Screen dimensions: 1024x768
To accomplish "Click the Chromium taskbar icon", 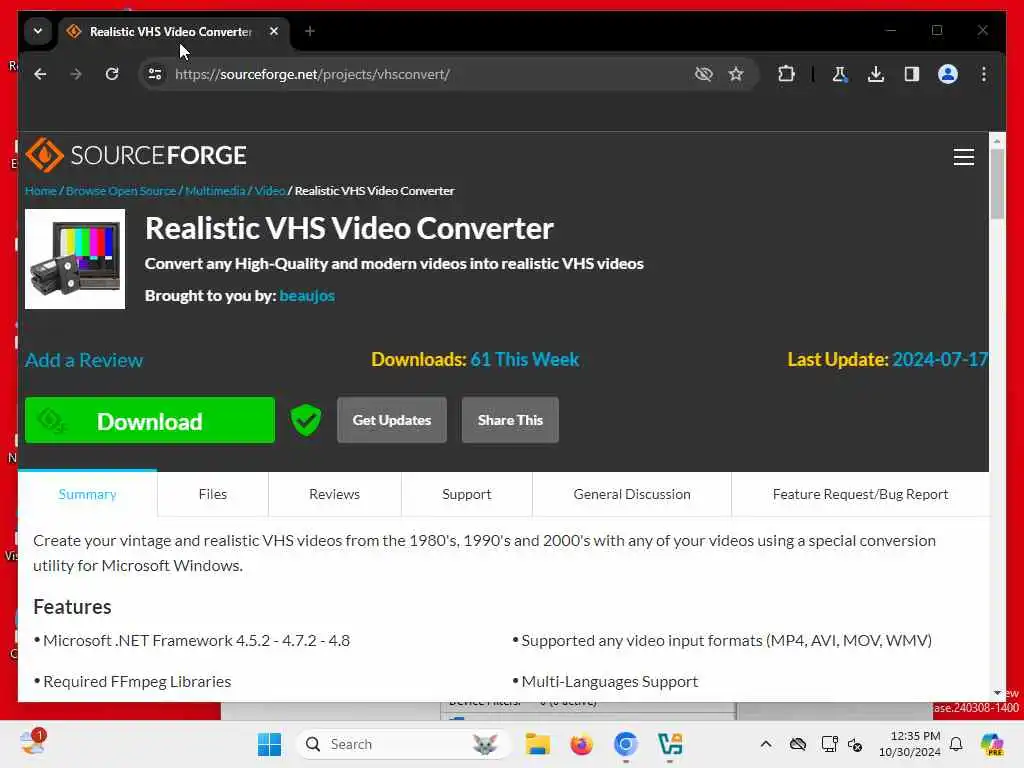I will click(x=626, y=744).
